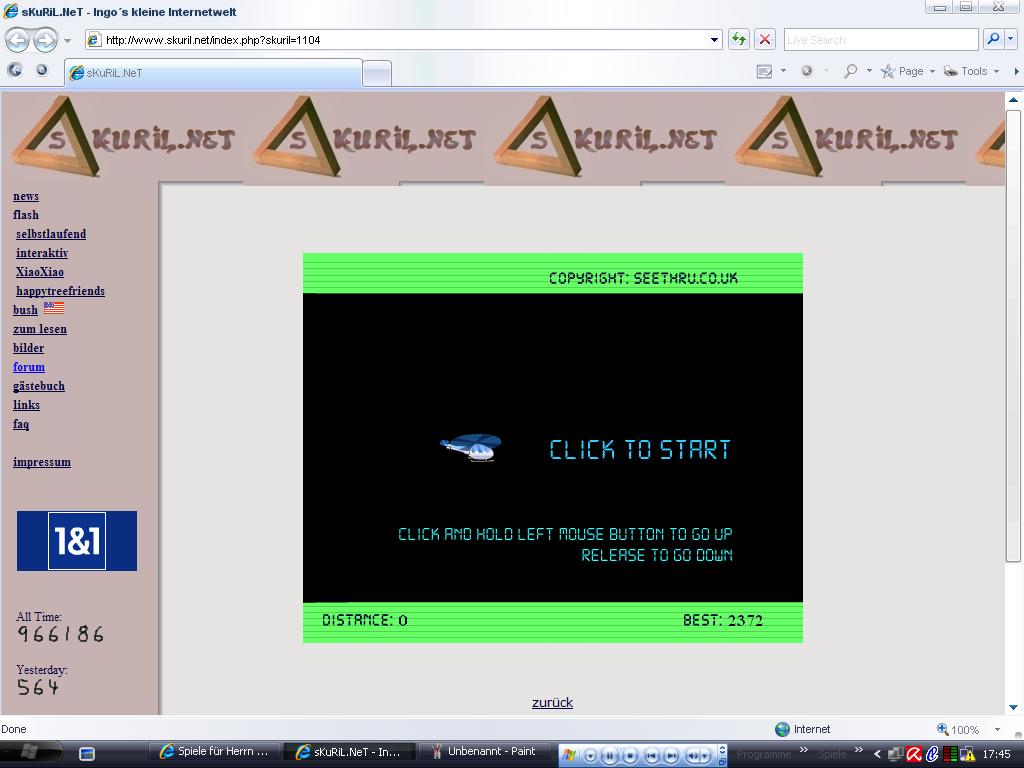Open the Page menu
The width and height of the screenshot is (1024, 768).
click(908, 71)
